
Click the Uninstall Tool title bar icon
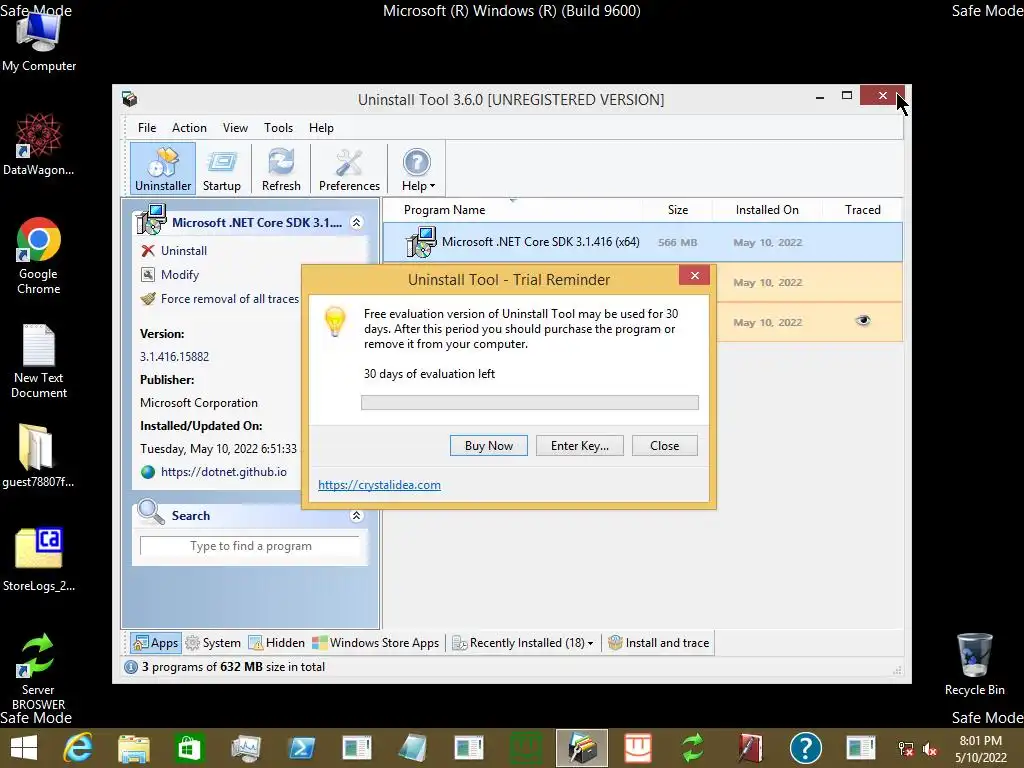(x=129, y=99)
